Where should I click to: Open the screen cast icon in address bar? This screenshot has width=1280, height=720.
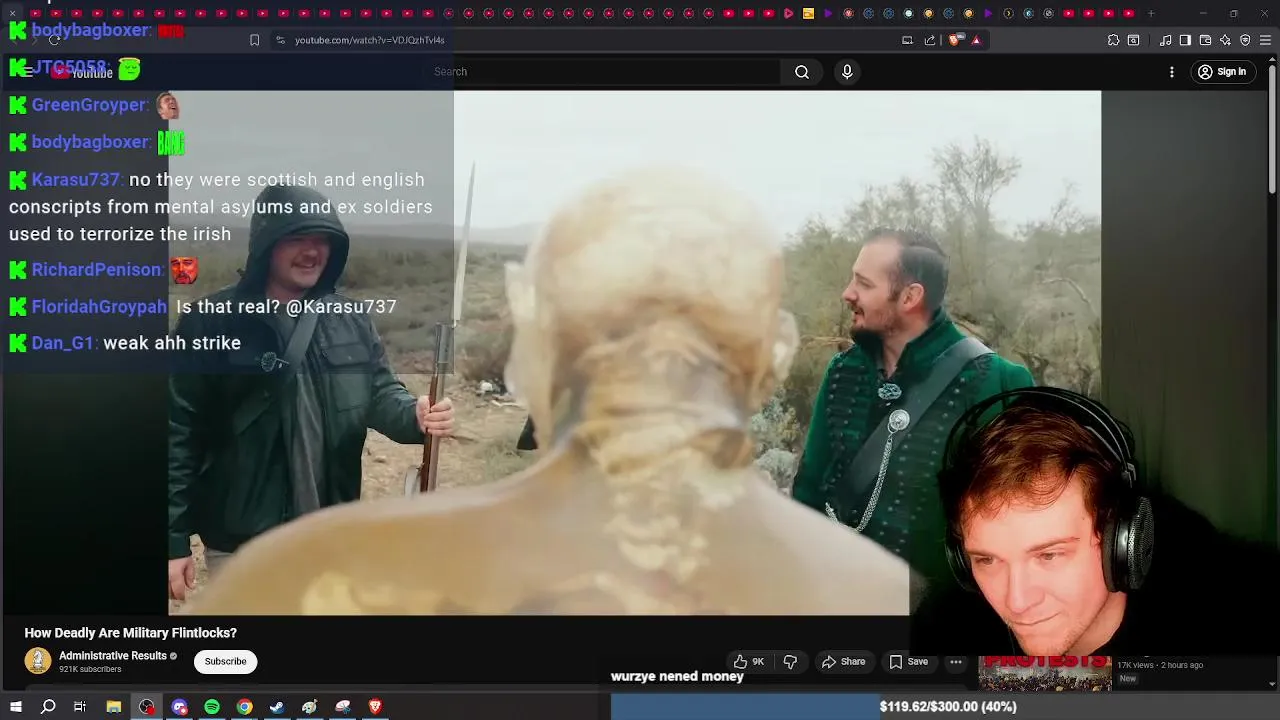(x=907, y=40)
